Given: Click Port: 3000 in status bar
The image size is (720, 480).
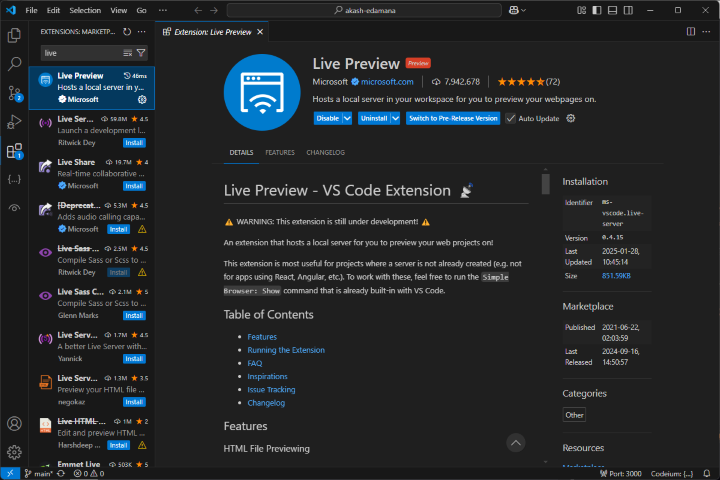Looking at the screenshot, I should pos(621,474).
